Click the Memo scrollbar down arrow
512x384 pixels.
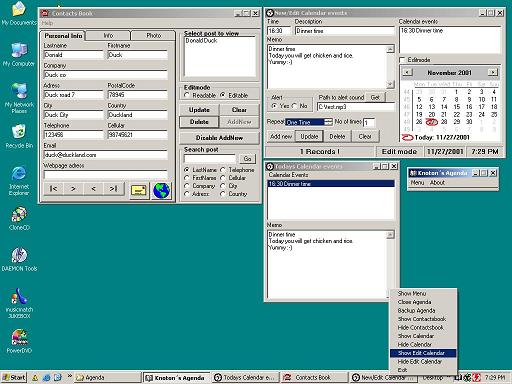390,84
